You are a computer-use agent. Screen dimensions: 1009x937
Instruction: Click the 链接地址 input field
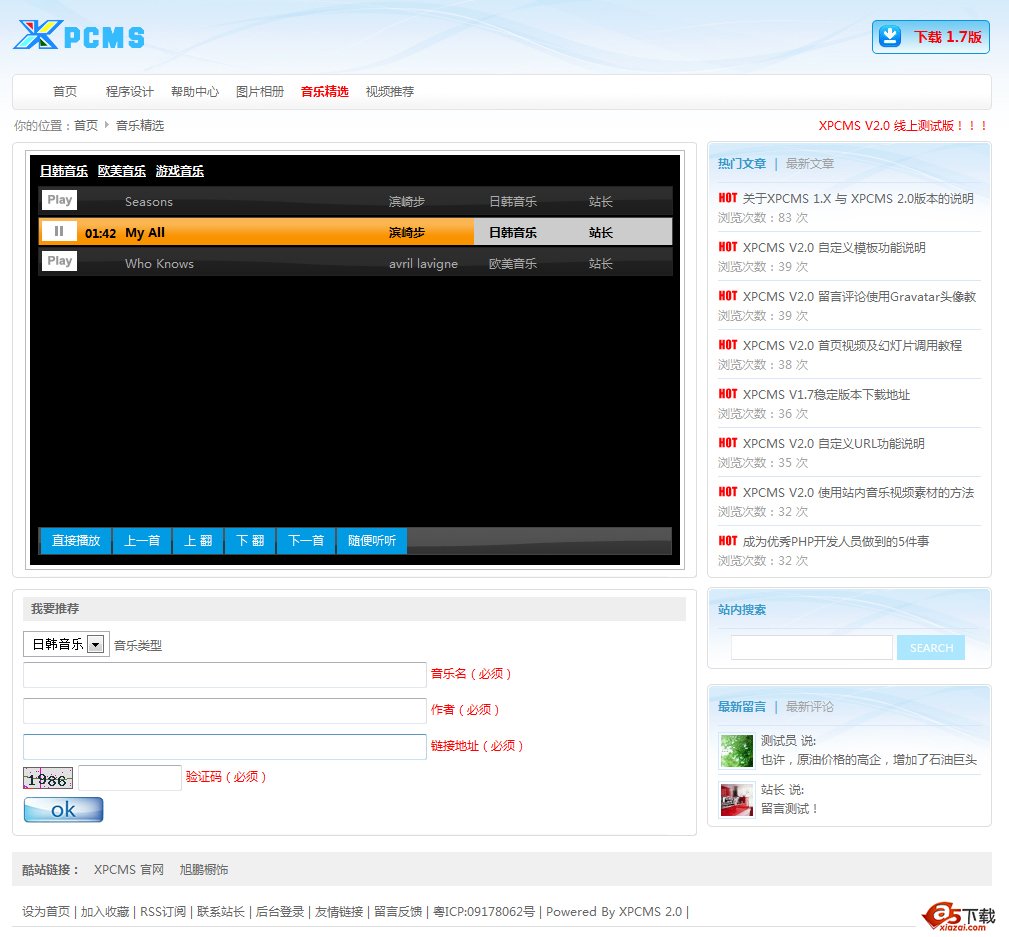click(x=225, y=747)
